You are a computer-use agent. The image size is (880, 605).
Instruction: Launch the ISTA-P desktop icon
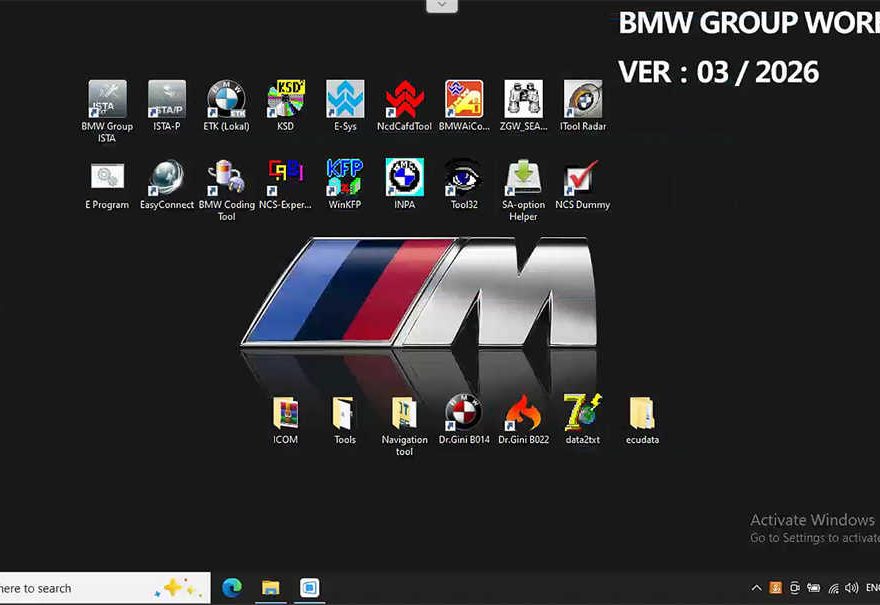pyautogui.click(x=167, y=101)
